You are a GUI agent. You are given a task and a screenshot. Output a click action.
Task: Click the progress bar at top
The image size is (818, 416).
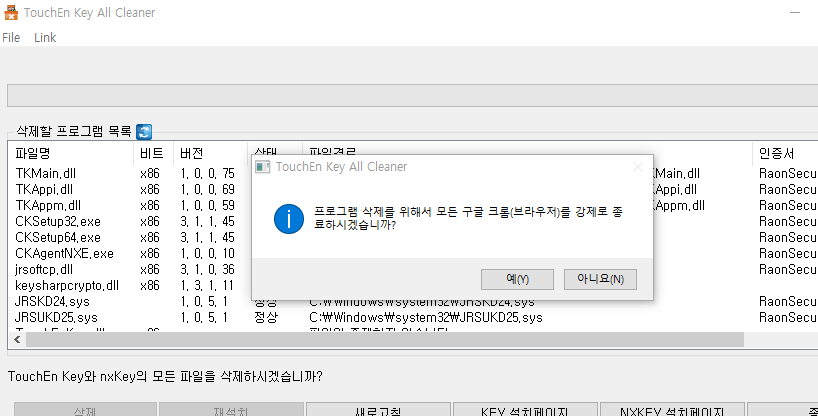412,96
